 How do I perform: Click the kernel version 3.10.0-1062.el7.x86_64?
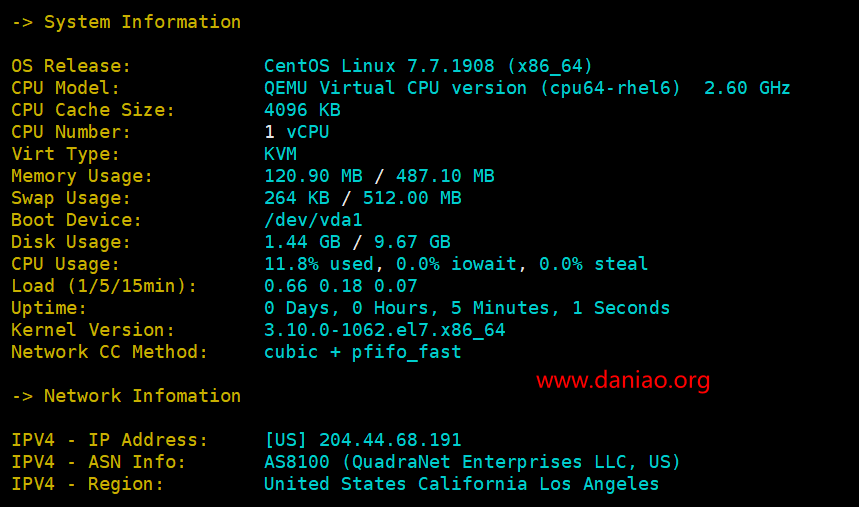(385, 330)
